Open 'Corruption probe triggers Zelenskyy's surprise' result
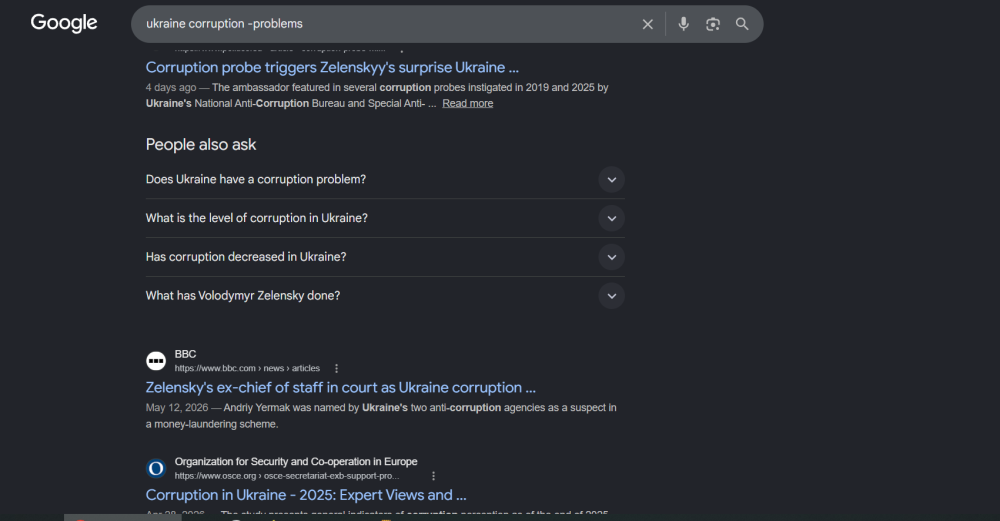The width and height of the screenshot is (1000, 521). click(x=332, y=68)
